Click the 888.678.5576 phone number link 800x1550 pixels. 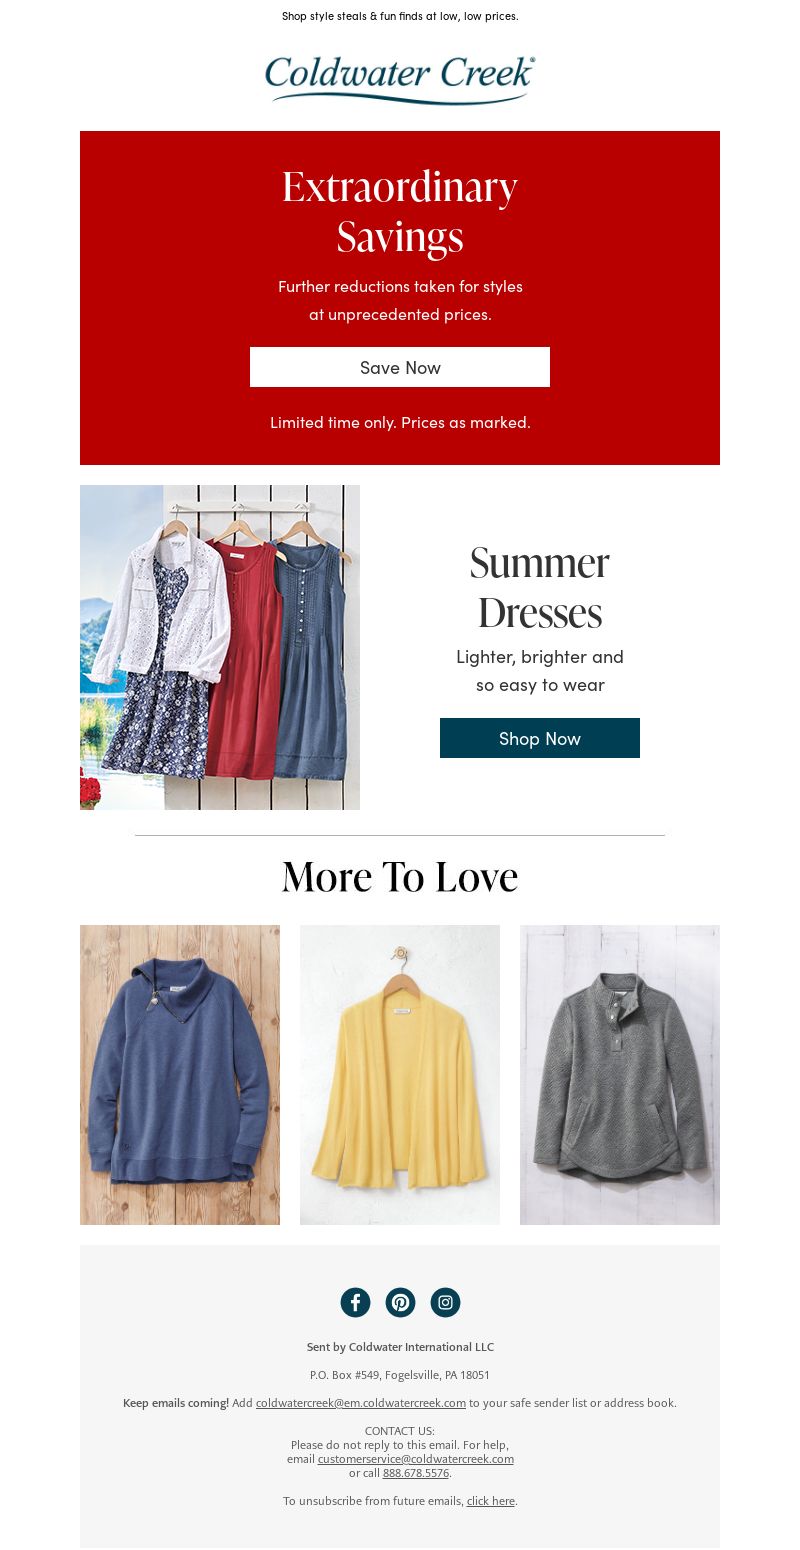pos(416,1473)
